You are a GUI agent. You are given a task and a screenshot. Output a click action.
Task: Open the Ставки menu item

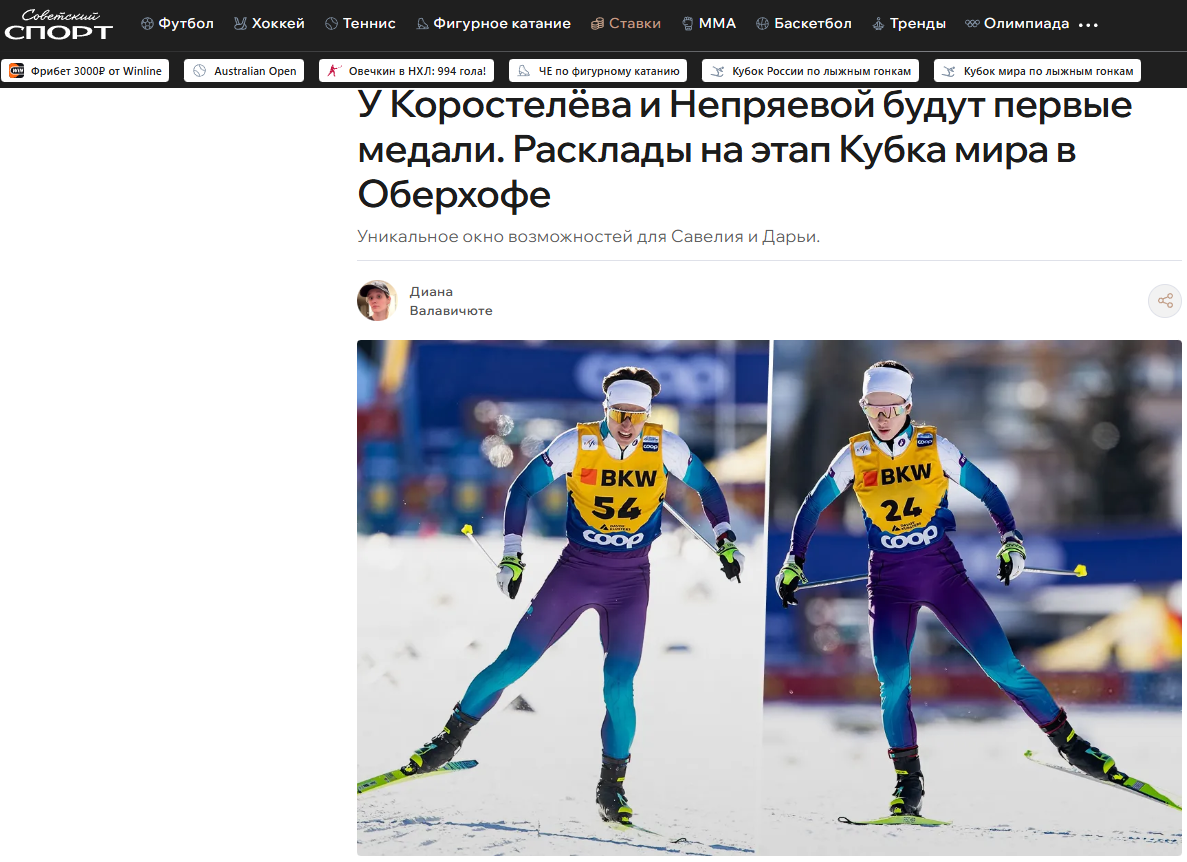coord(625,24)
